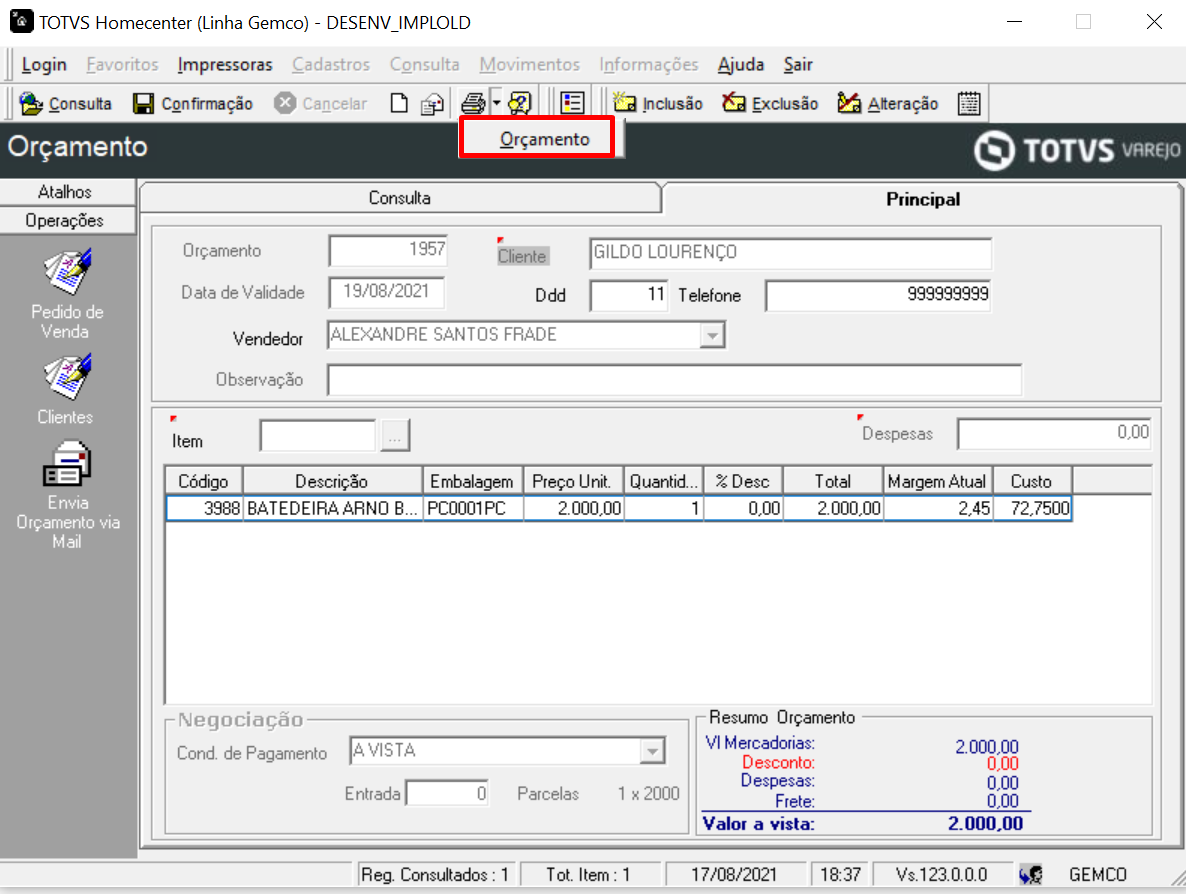The height and width of the screenshot is (894, 1186).
Task: Expand the Vendedor dropdown
Action: point(711,335)
